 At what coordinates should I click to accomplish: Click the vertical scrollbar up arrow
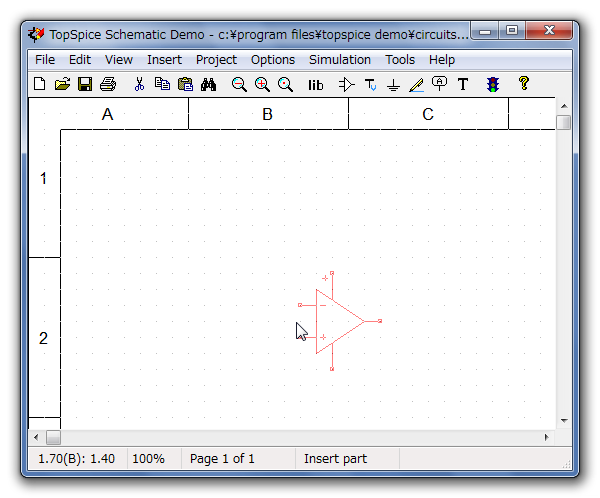564,106
